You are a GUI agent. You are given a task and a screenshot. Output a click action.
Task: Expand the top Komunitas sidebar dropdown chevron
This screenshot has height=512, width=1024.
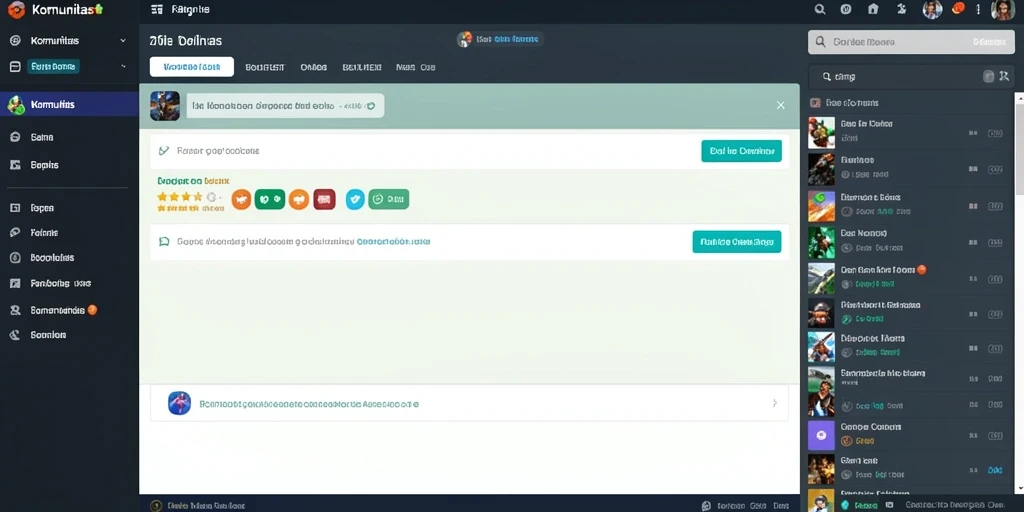tap(123, 40)
